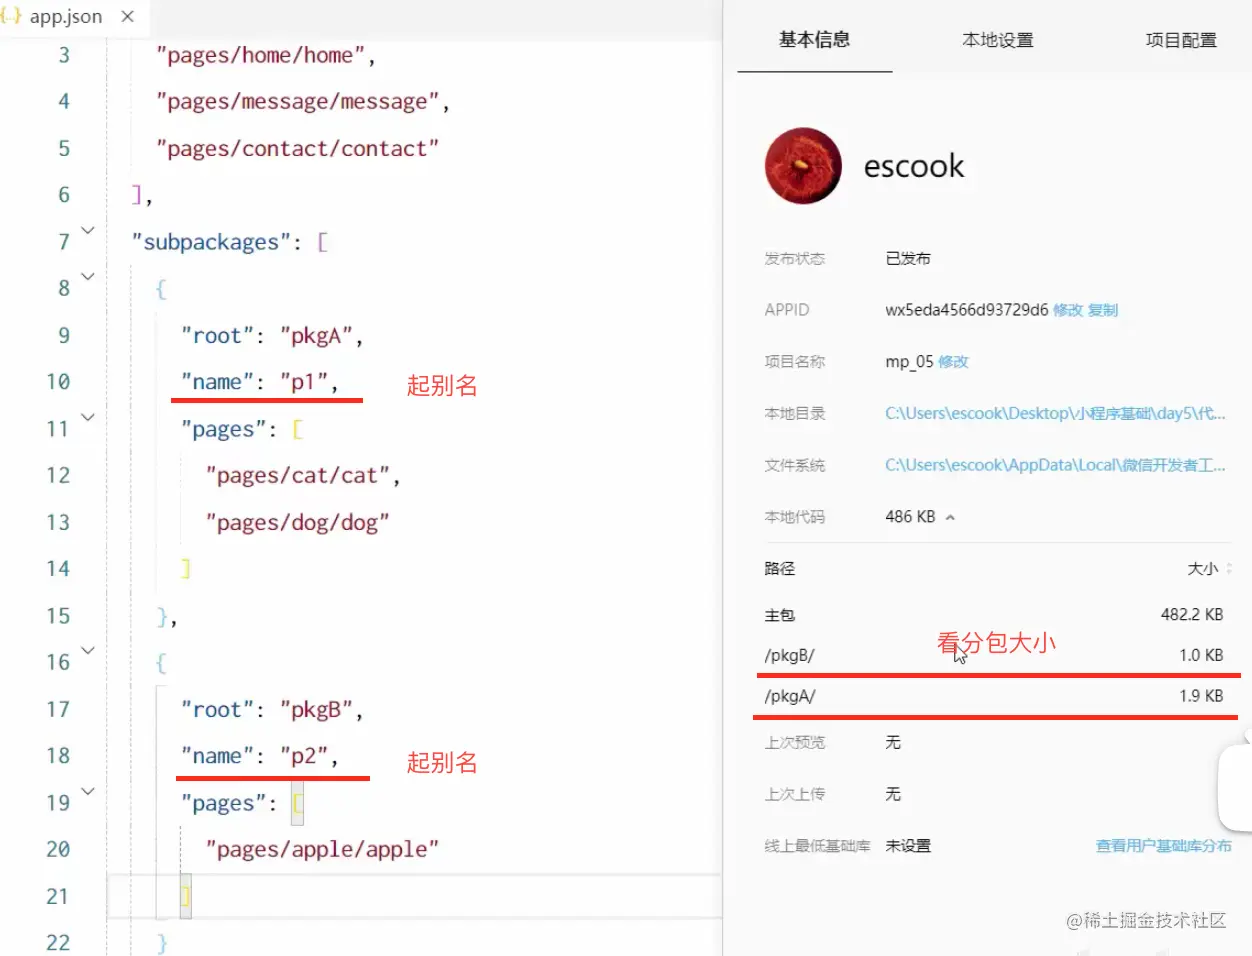Click the project name mp_05

click(909, 362)
